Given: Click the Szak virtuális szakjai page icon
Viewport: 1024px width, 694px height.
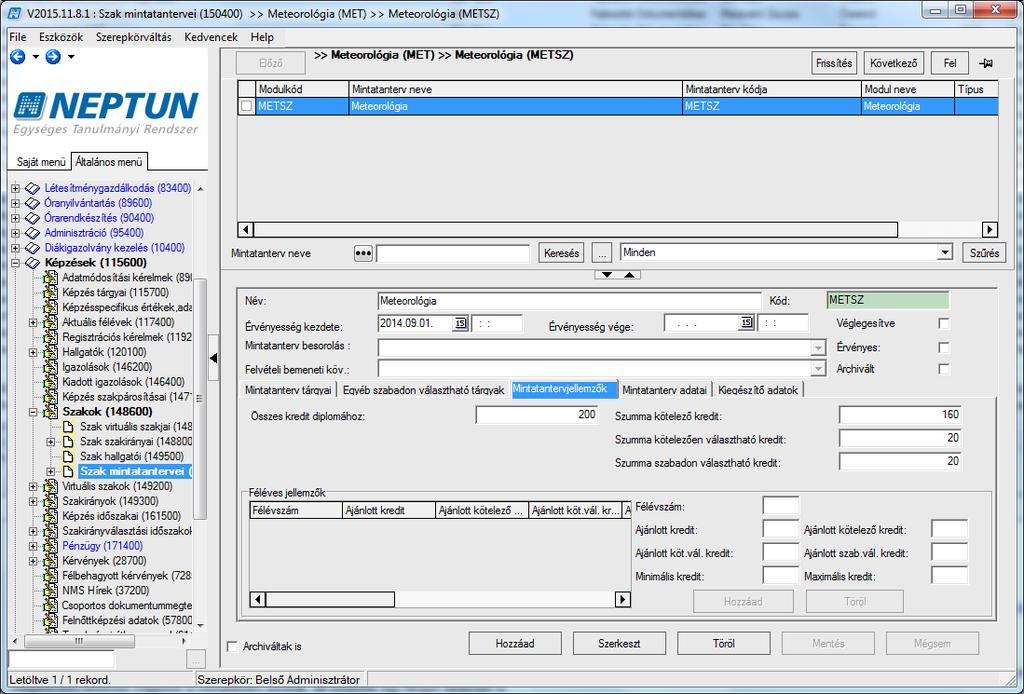Looking at the screenshot, I should tap(68, 427).
